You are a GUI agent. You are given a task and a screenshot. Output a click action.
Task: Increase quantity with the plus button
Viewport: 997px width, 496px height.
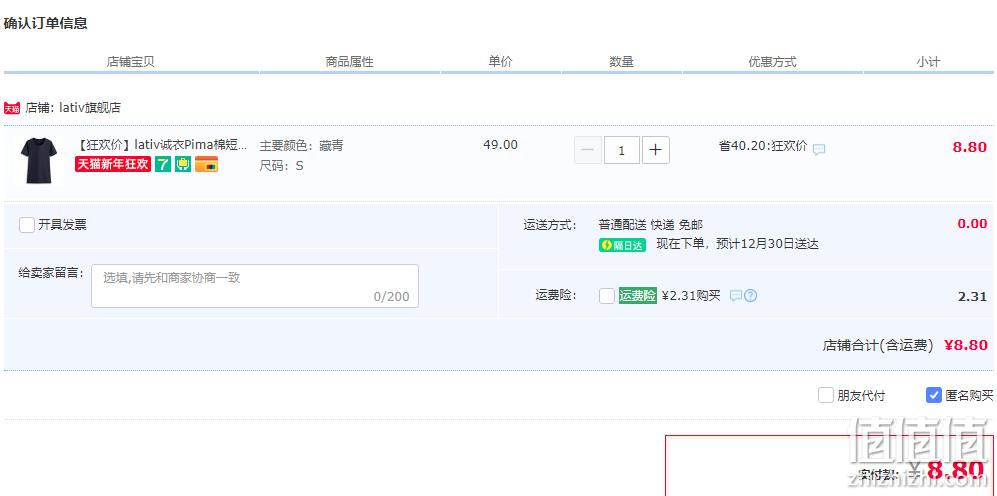(656, 151)
